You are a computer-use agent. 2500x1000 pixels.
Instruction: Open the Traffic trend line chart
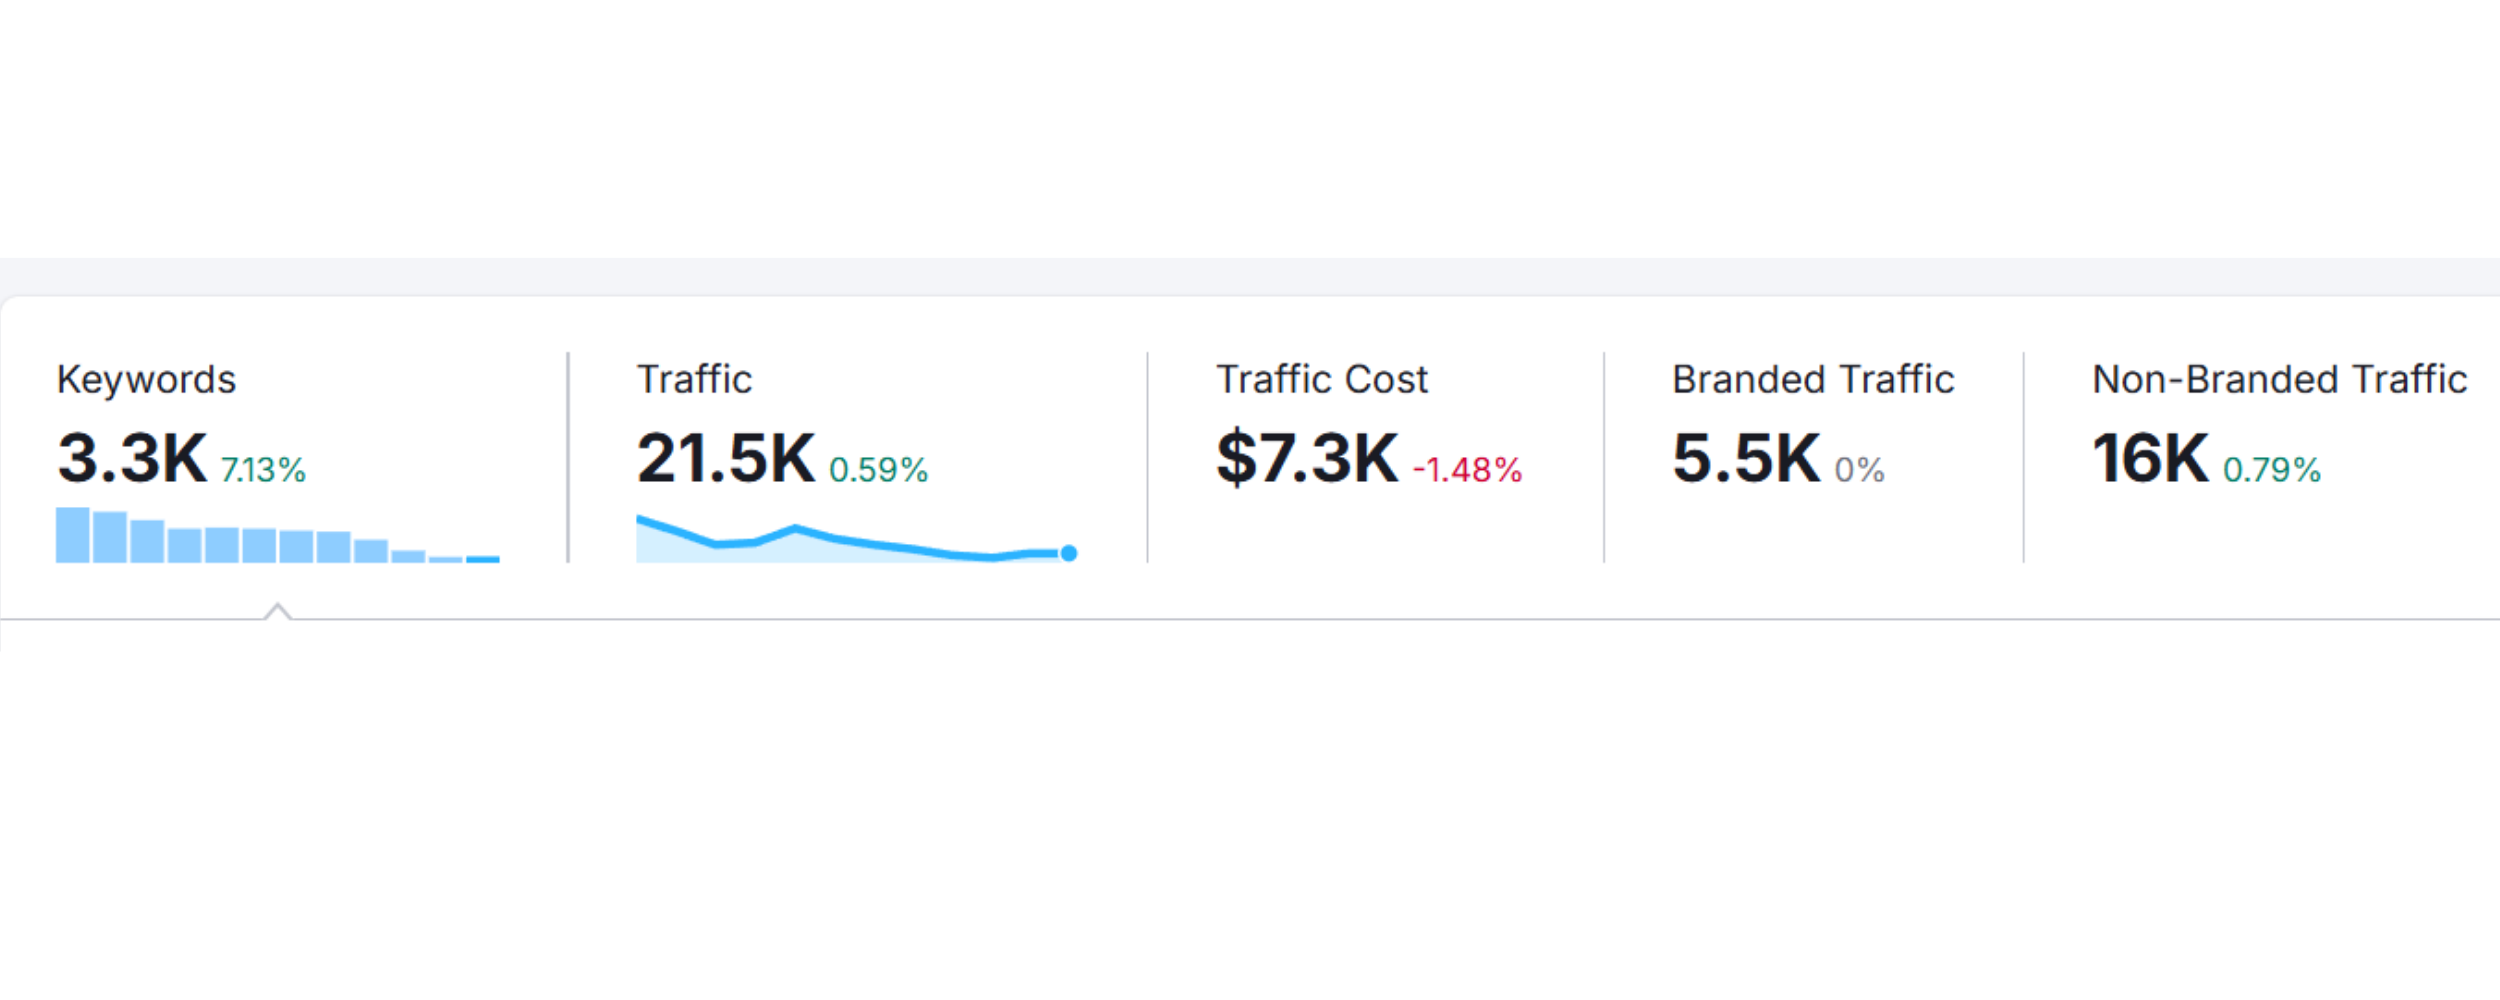857,539
